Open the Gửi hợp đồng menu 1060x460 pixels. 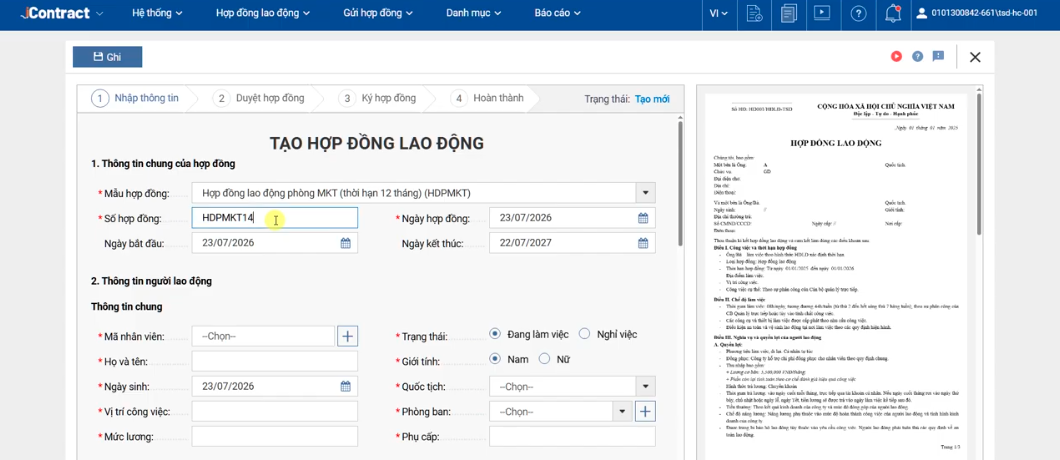377,13
